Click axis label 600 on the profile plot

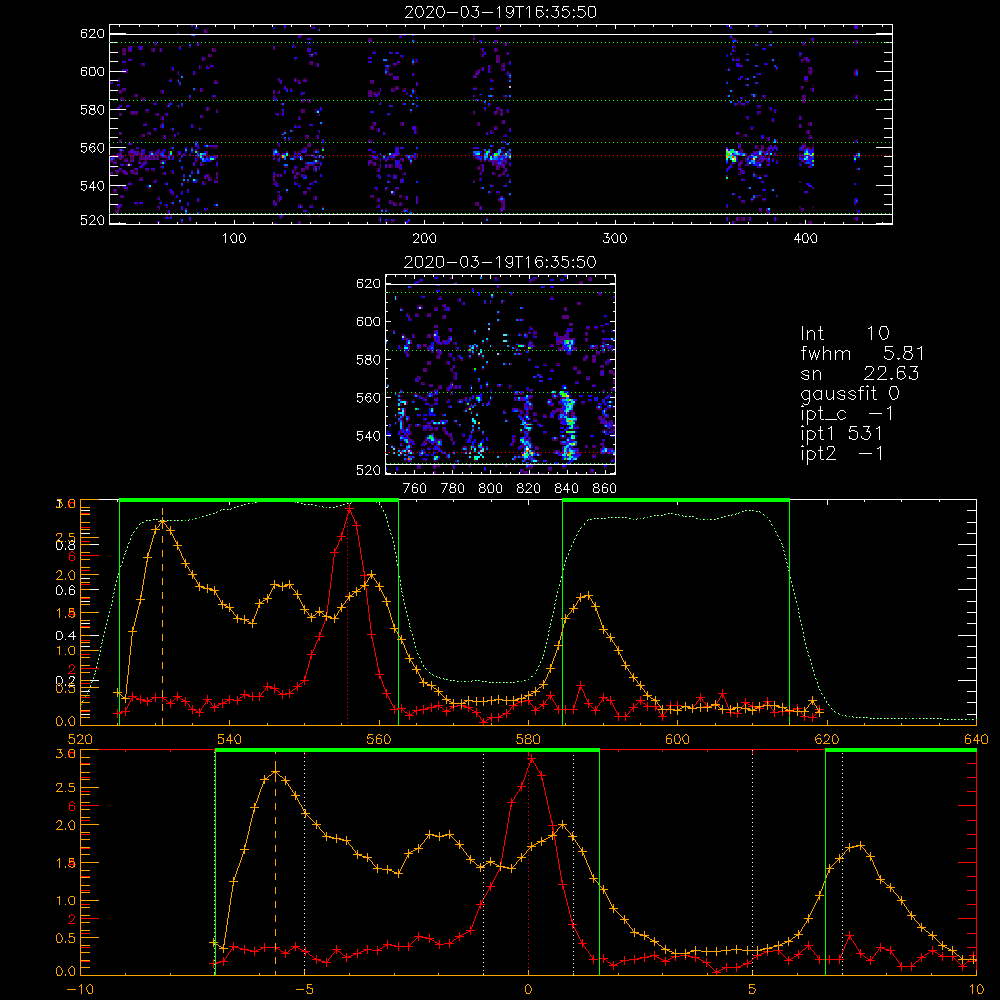(677, 739)
